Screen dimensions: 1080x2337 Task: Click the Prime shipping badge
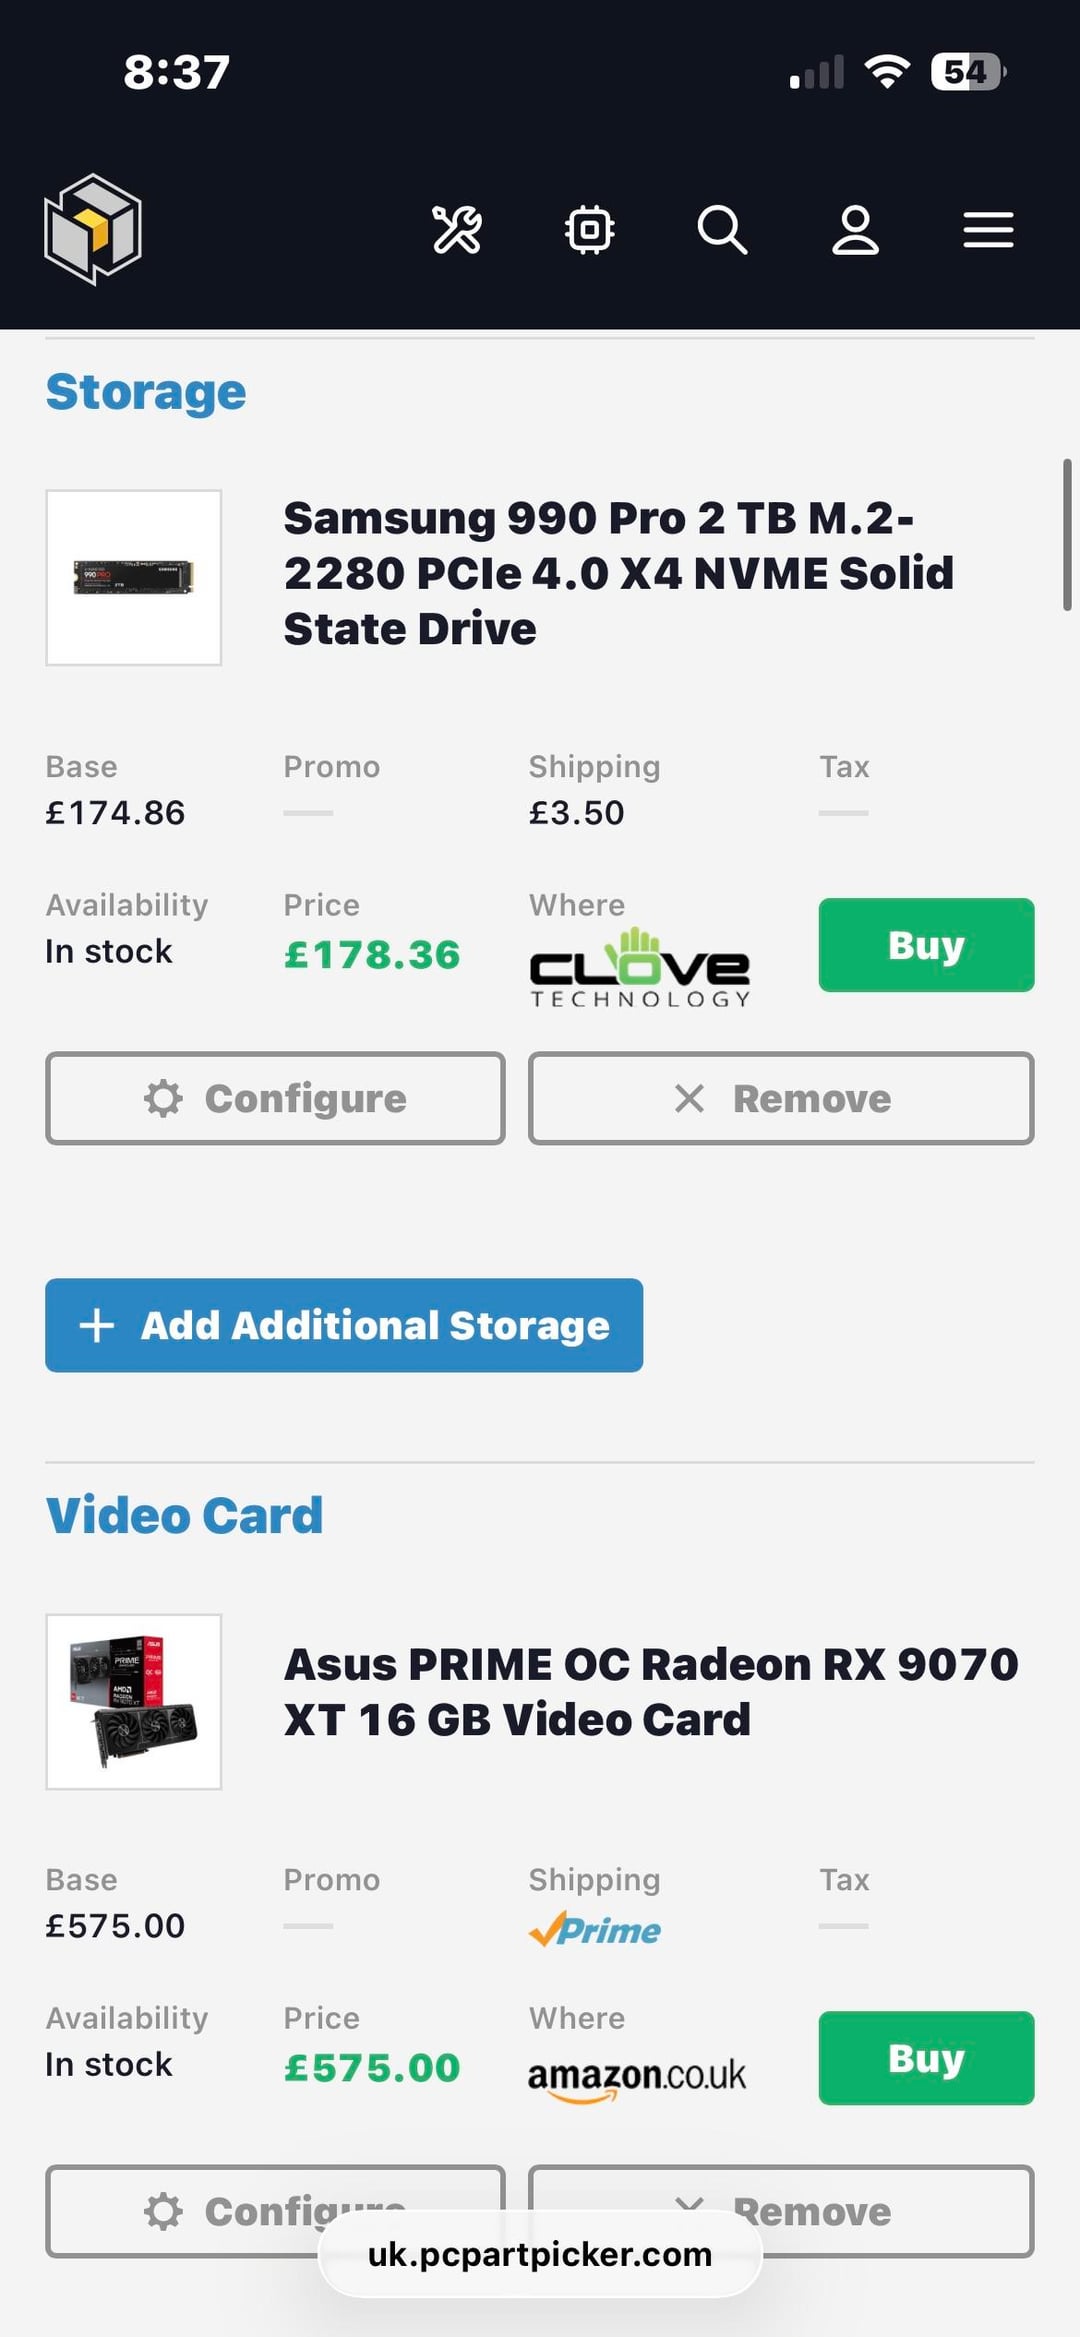(595, 1929)
